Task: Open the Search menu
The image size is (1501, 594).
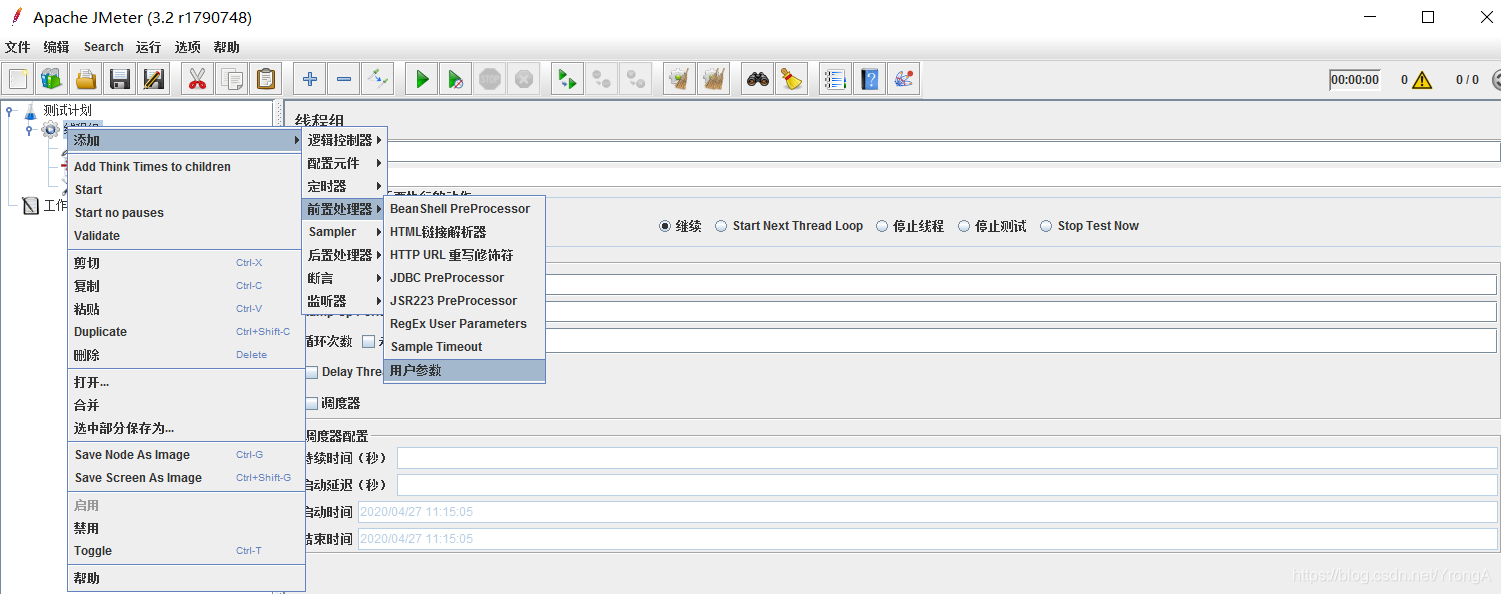Action: point(103,47)
